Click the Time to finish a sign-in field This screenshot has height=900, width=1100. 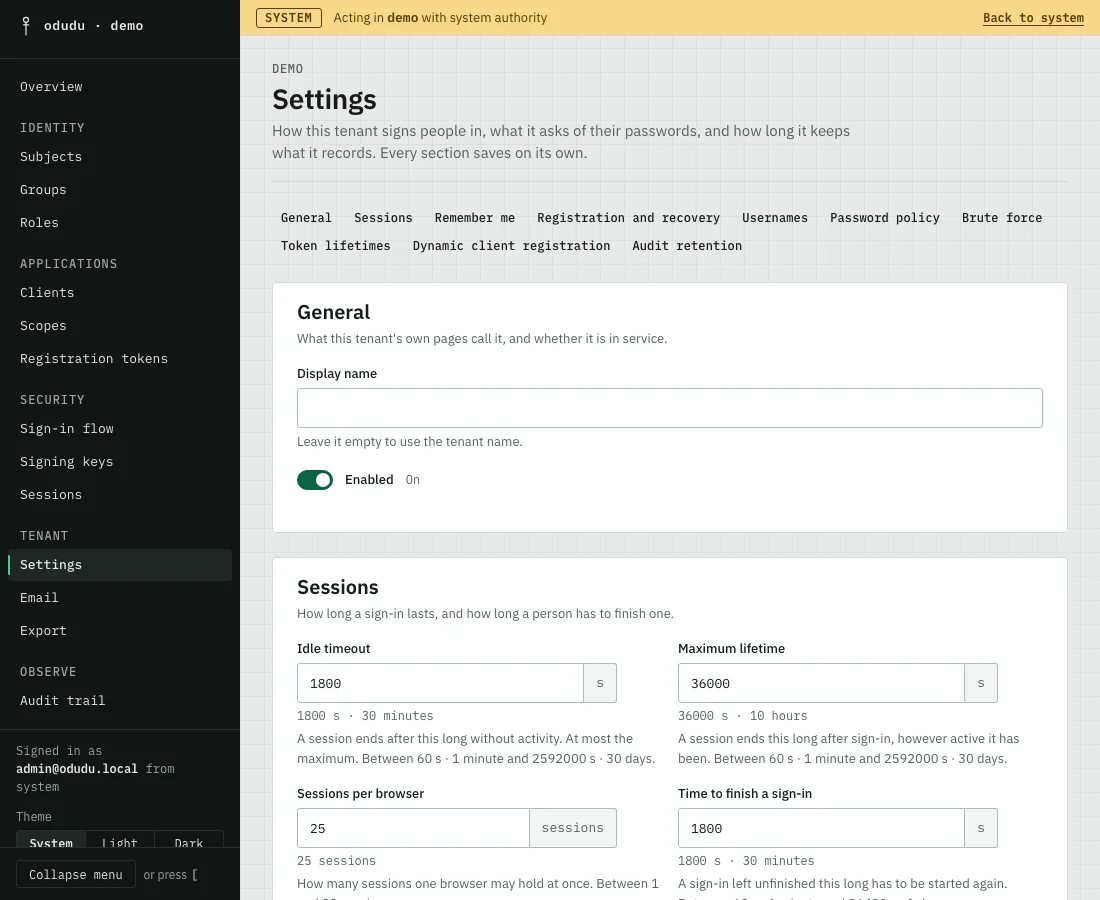[821, 828]
